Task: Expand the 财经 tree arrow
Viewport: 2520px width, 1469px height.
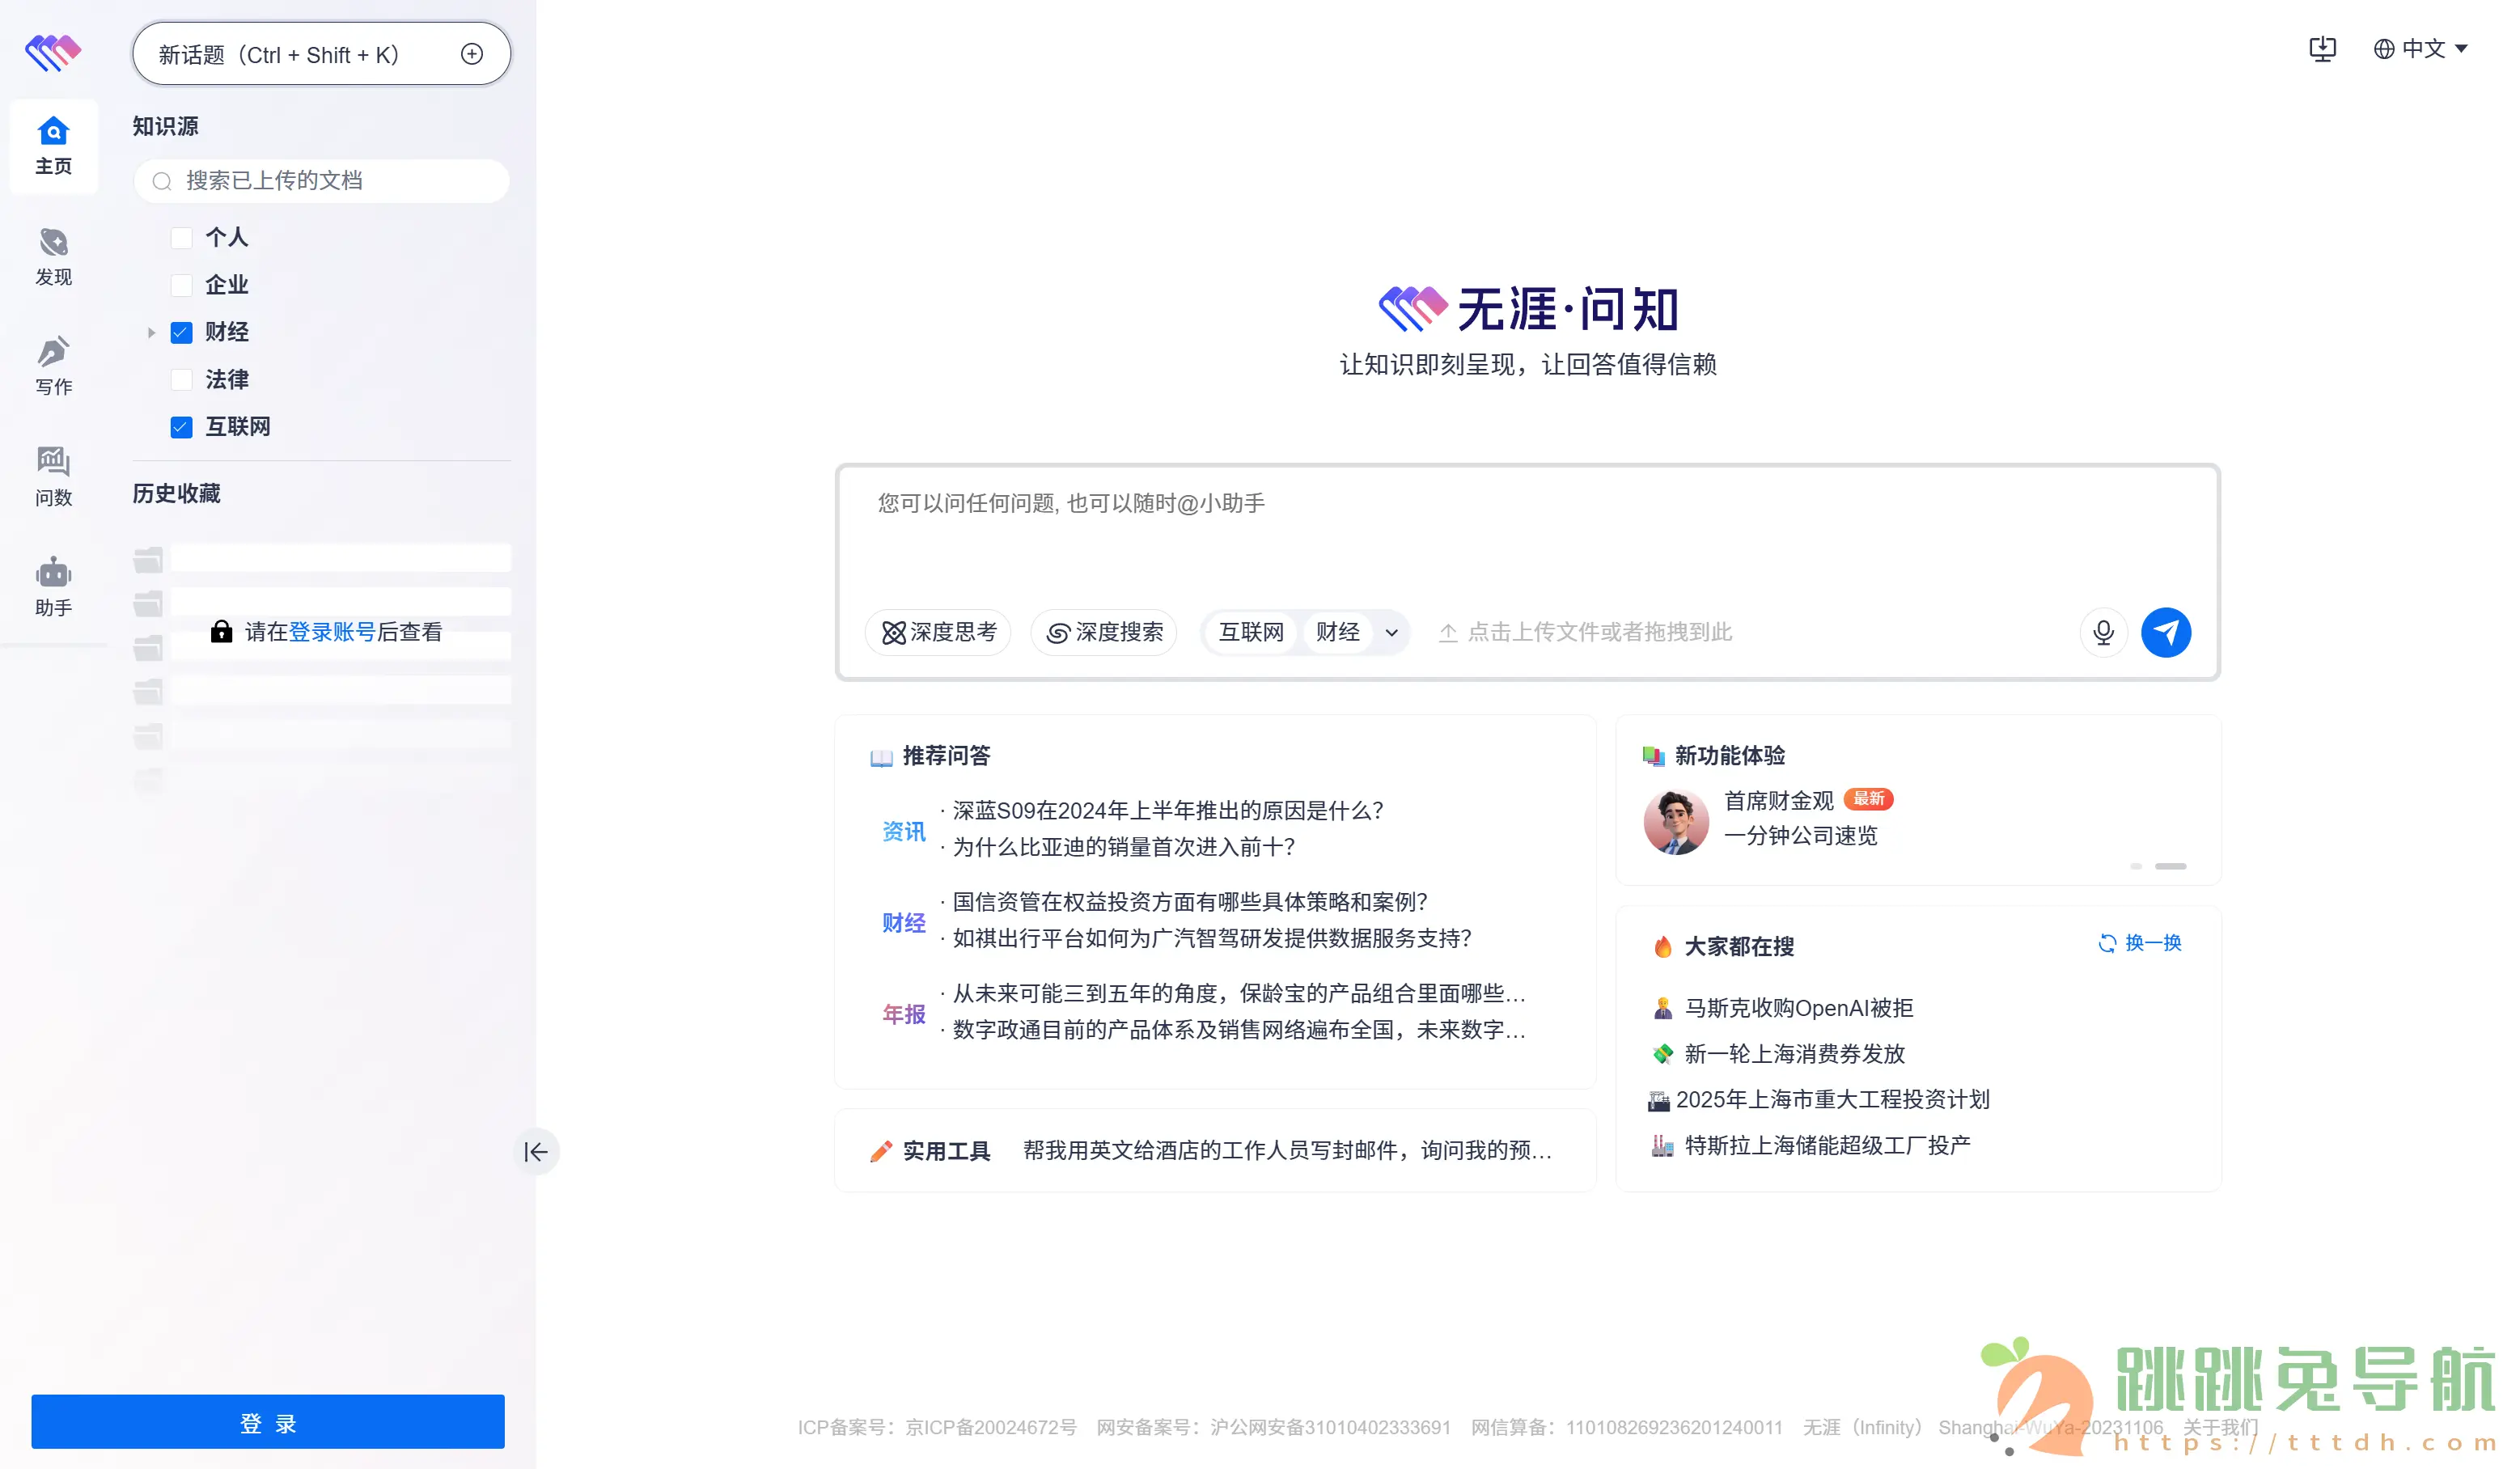Action: point(151,333)
